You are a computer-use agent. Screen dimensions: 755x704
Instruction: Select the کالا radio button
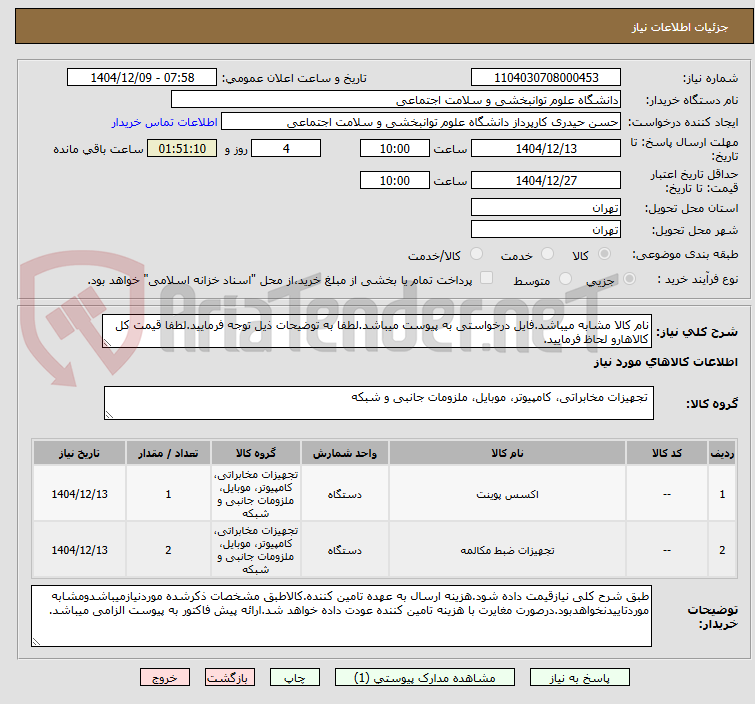point(604,254)
